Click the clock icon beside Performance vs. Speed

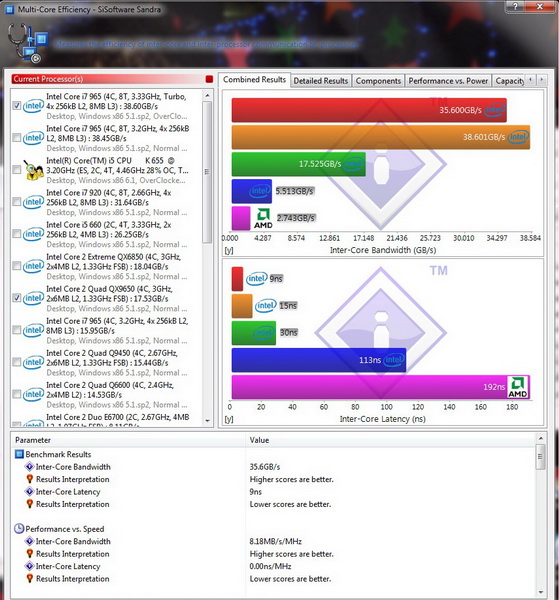19,529
